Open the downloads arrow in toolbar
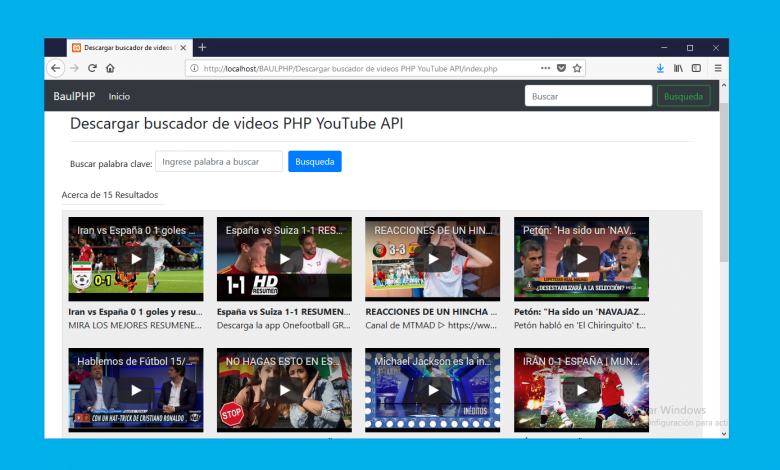Viewport: 780px width, 470px height. pos(660,68)
